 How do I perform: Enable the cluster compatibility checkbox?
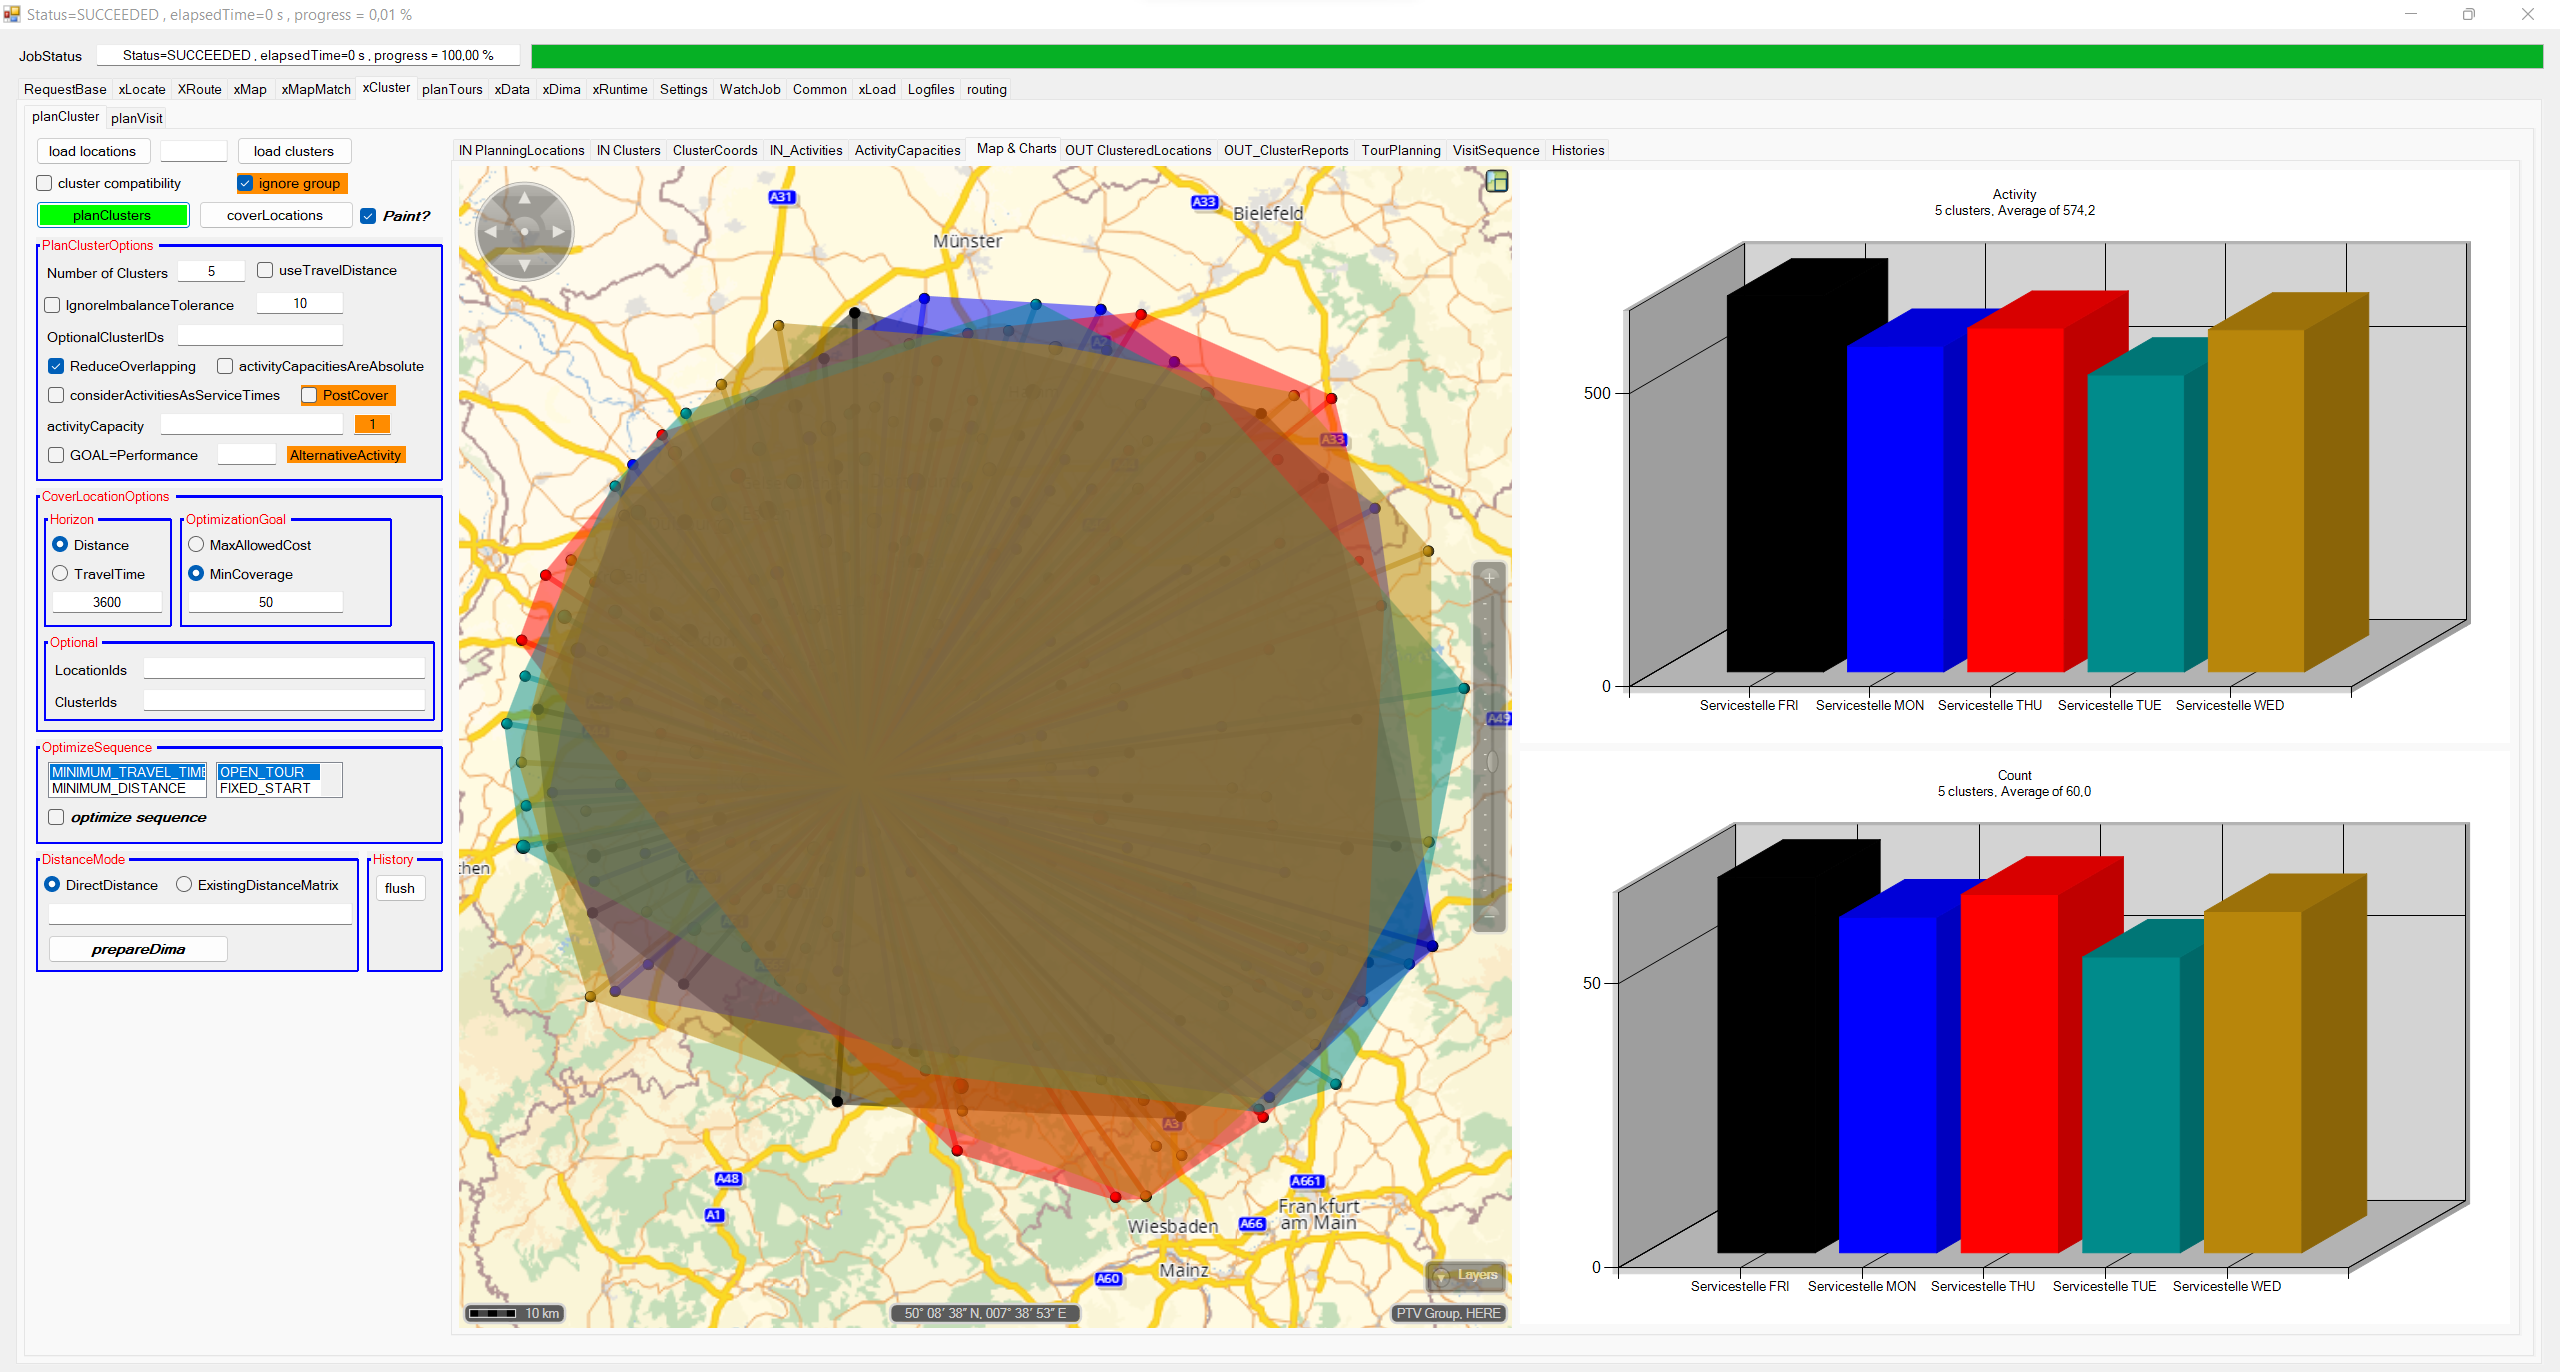tap(45, 184)
